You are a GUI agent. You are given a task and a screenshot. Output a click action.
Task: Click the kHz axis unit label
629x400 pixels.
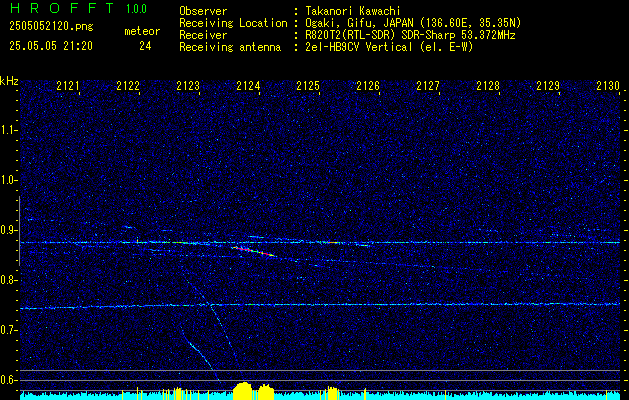point(9,81)
